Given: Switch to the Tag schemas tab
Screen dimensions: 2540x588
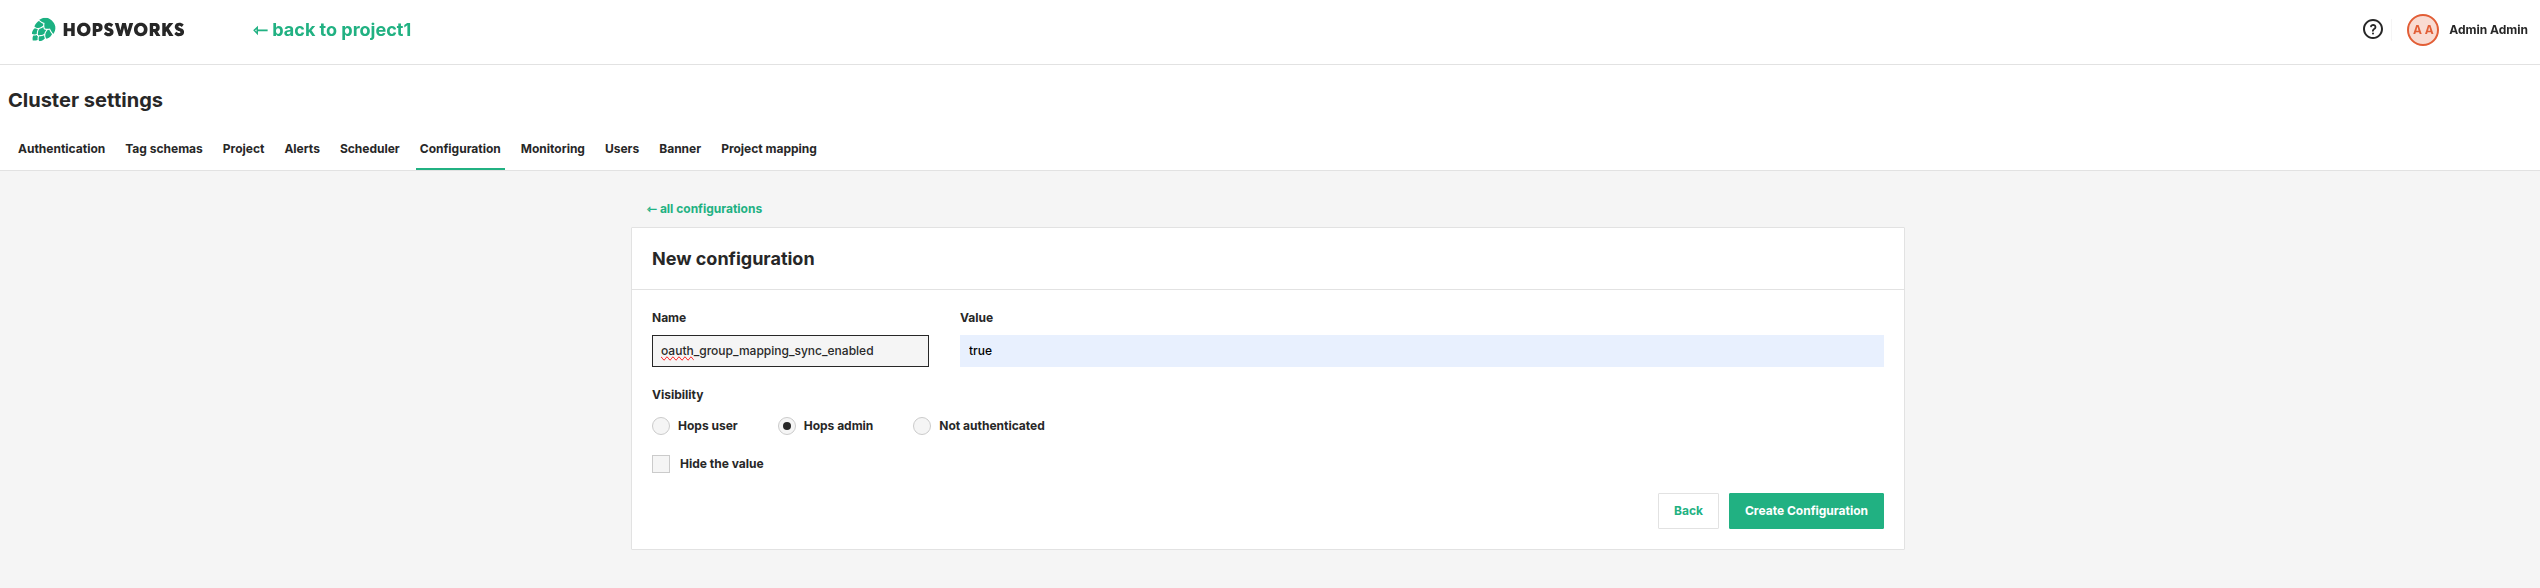Looking at the screenshot, I should coord(164,149).
